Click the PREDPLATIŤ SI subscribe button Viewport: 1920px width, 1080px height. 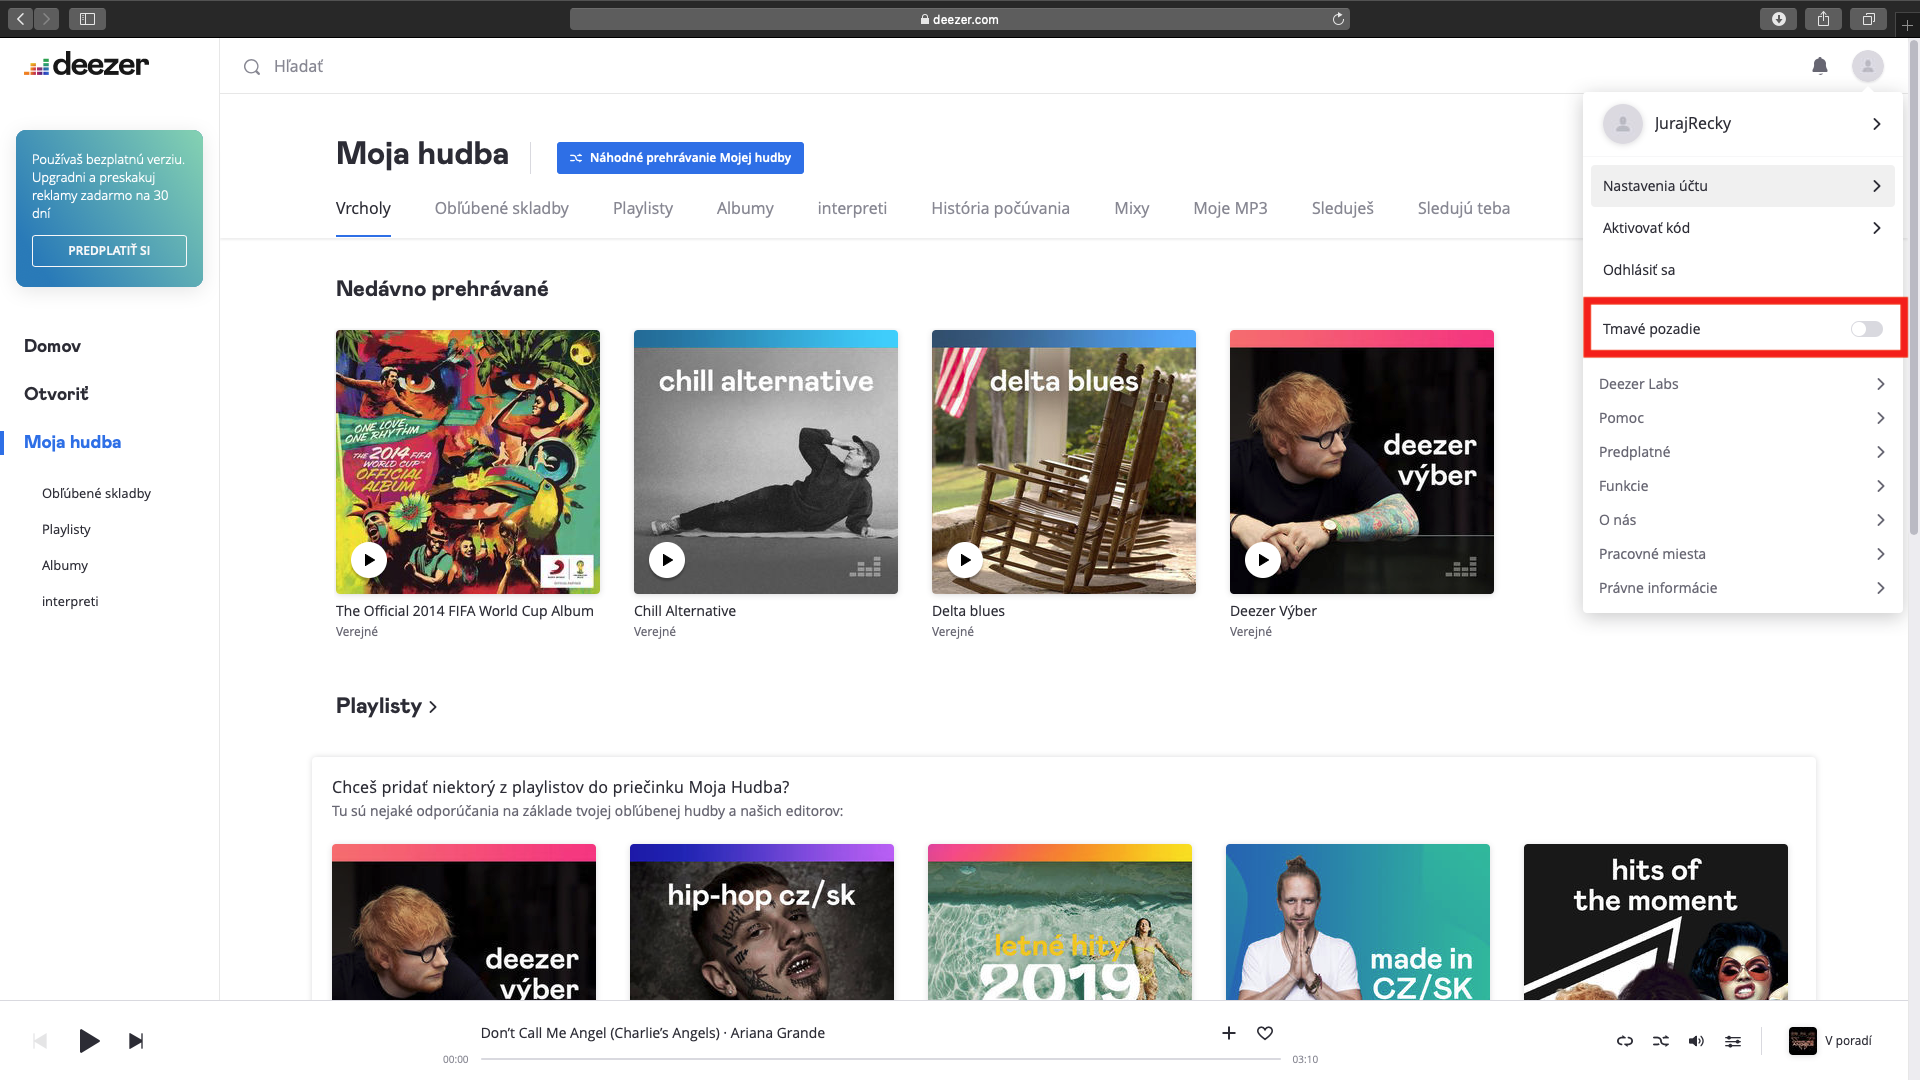click(x=109, y=251)
